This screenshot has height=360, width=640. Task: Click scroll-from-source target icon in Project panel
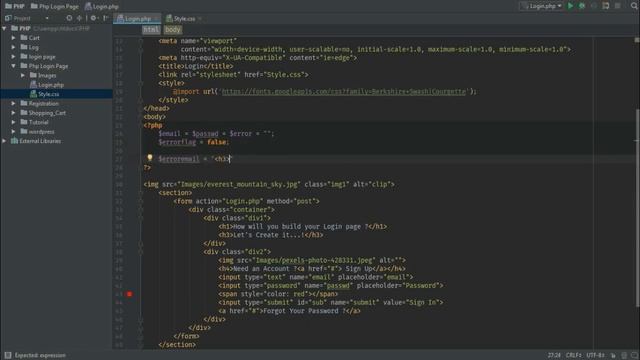[69, 18]
